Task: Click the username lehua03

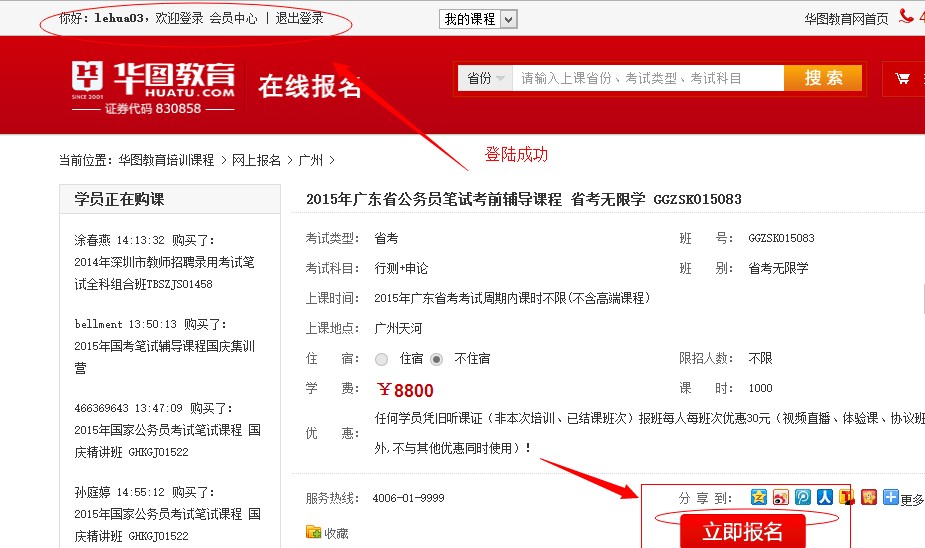Action: click(119, 18)
